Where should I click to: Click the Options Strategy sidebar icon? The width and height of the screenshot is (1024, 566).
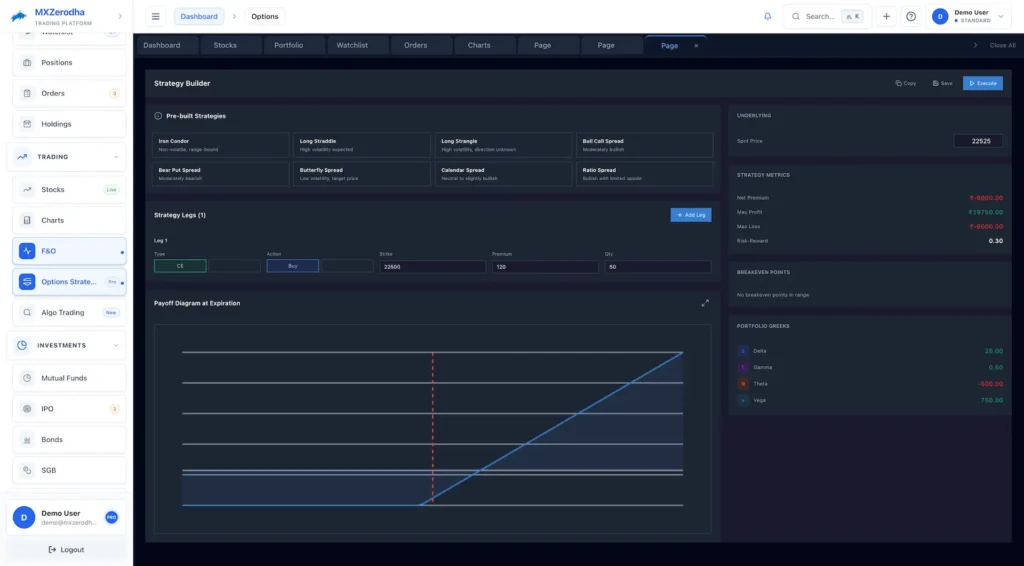[27, 282]
